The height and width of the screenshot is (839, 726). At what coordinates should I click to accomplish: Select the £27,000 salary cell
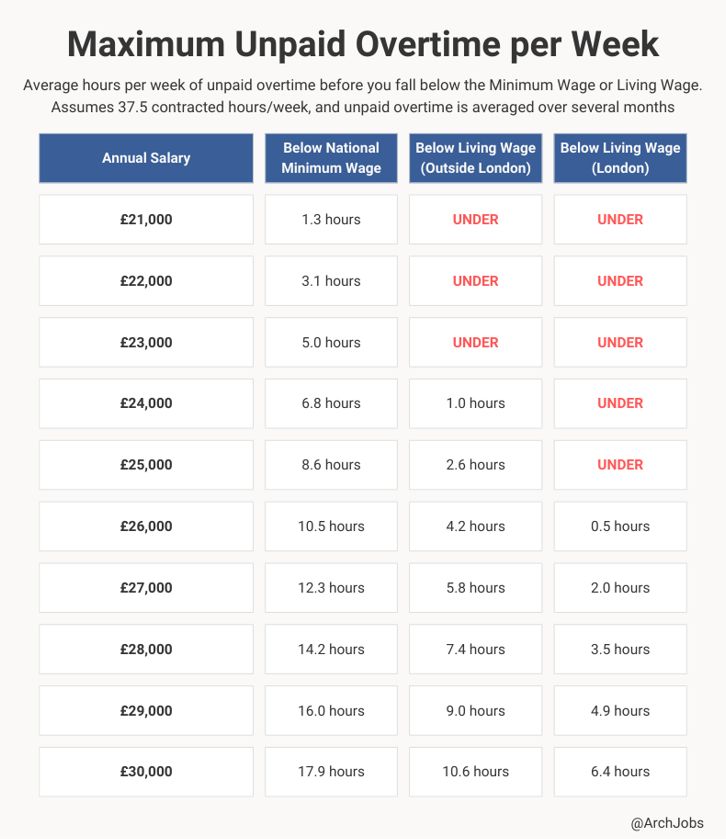[146, 588]
